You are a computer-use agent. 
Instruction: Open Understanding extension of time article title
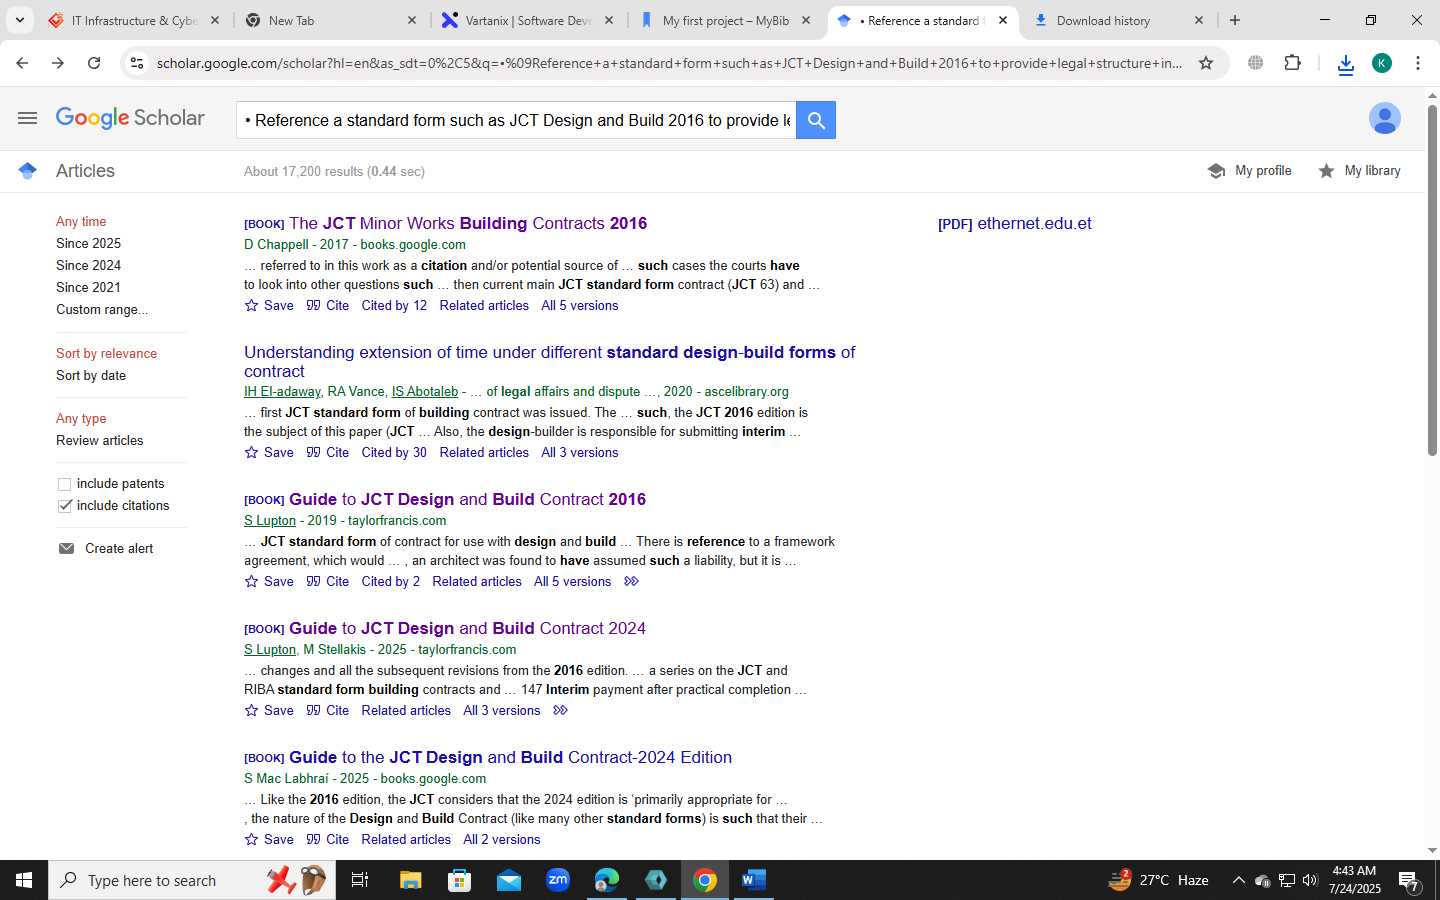[550, 361]
